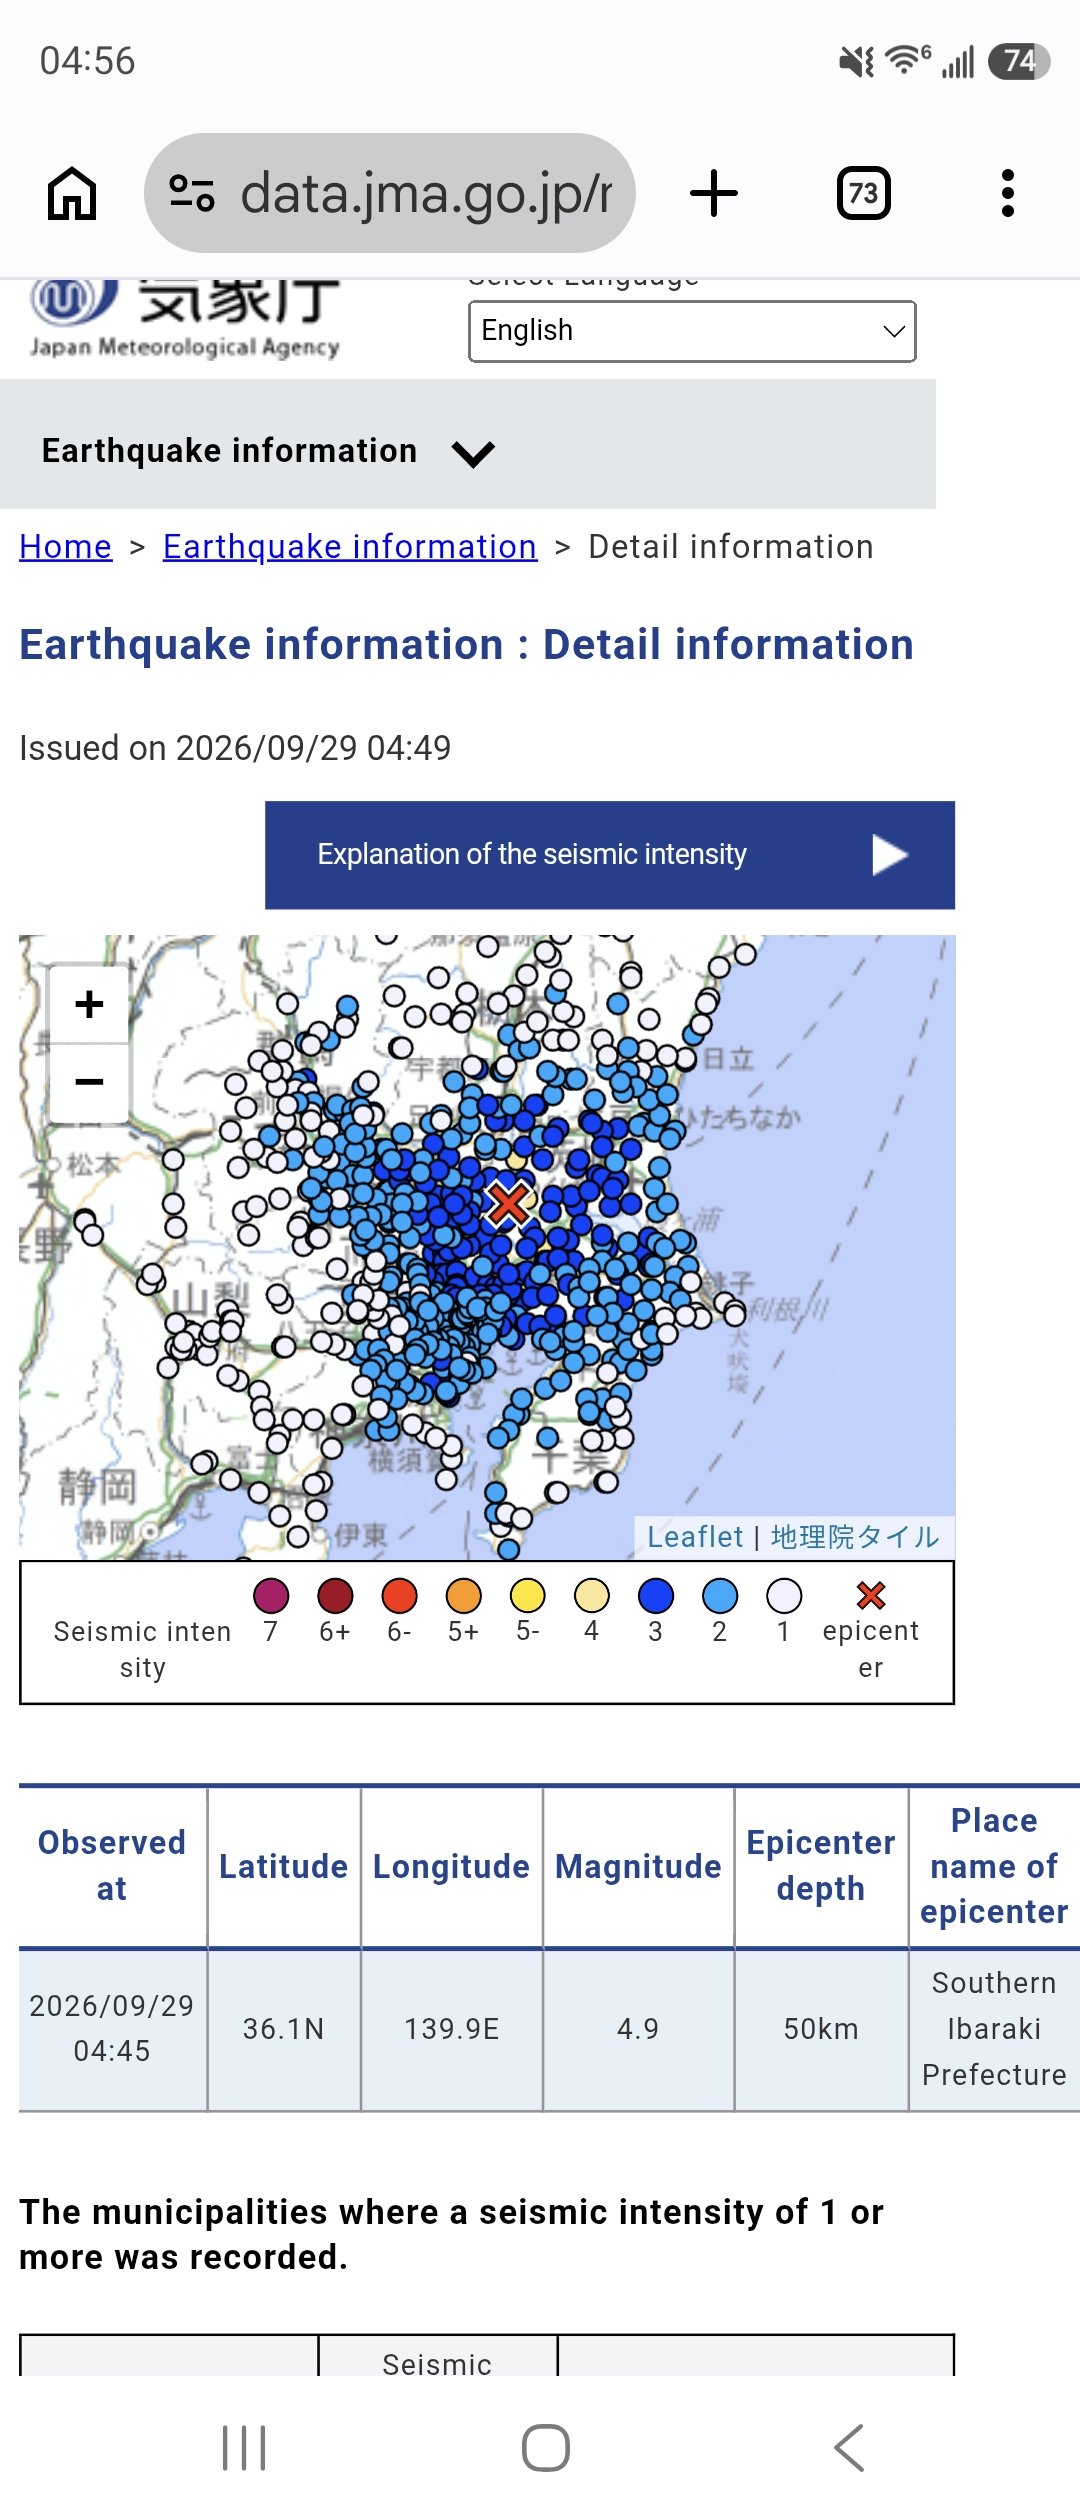Select the 4.9 magnitude cell
Viewport: 1080px width, 2520px height.
[x=638, y=2029]
